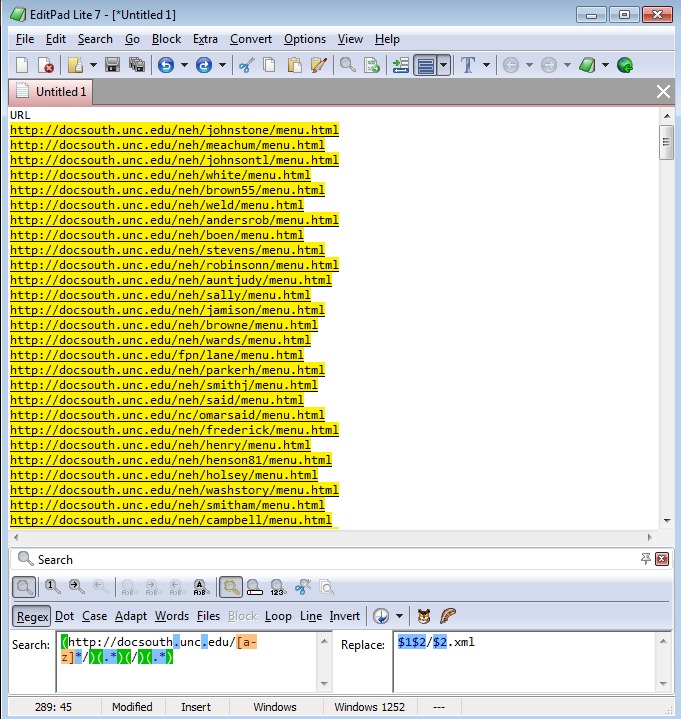
Task: Click the editor vertical scrollbar thumb
Action: tap(666, 142)
